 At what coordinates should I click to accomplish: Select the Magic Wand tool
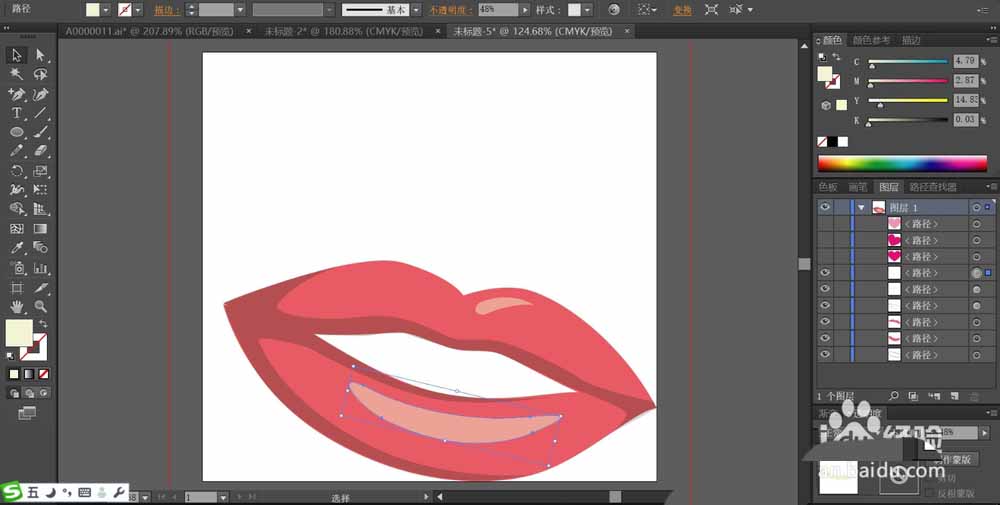(17, 74)
